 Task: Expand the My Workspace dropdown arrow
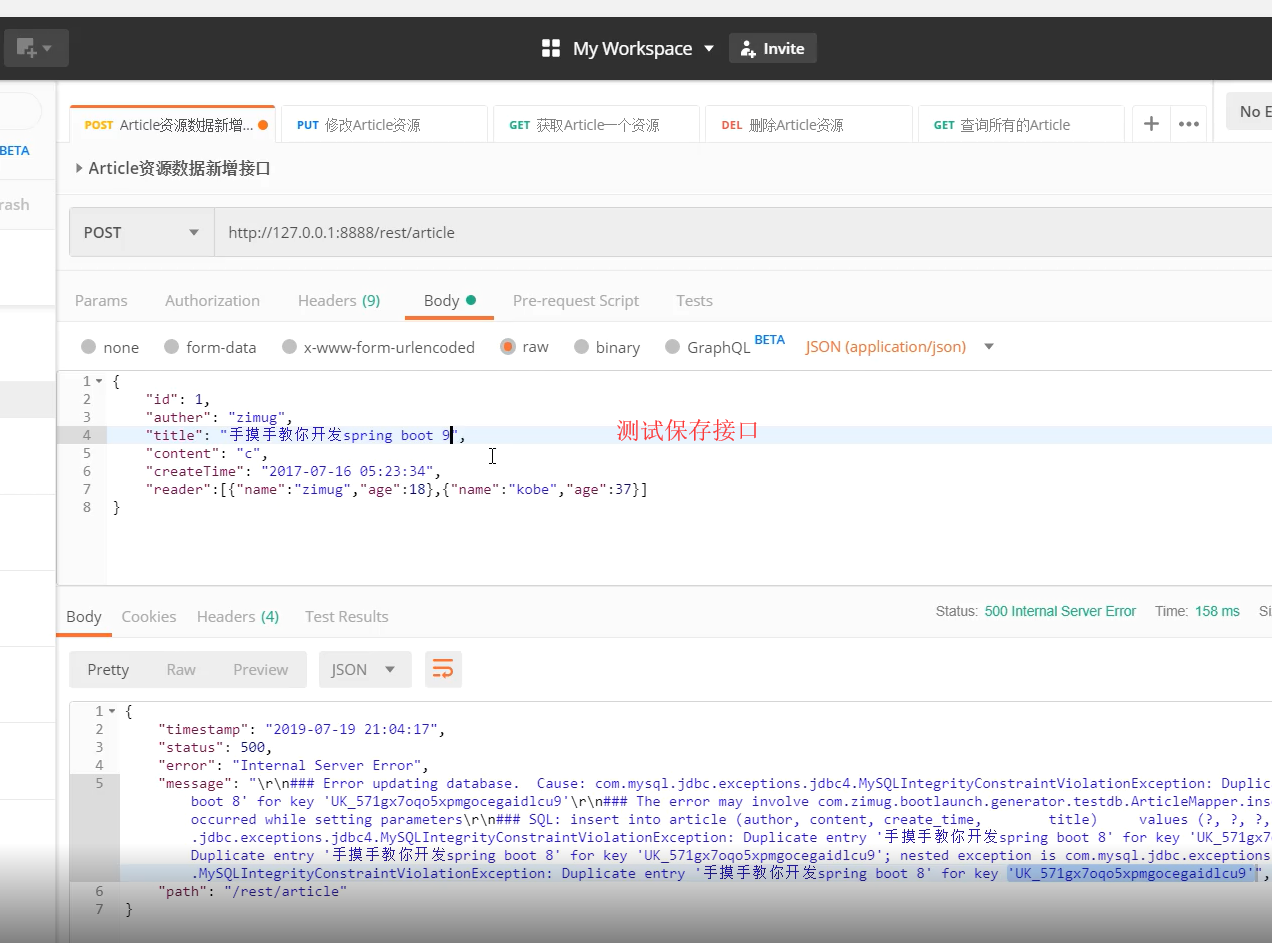tap(709, 48)
